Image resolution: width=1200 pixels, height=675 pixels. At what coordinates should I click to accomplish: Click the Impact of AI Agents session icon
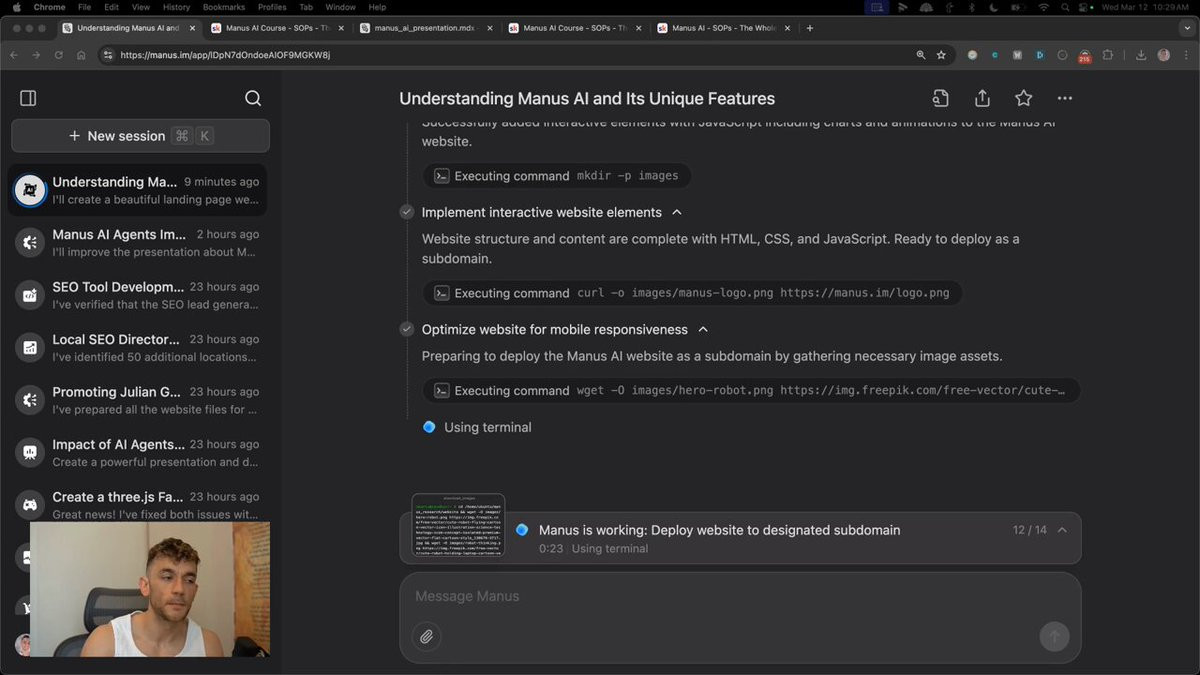(30, 452)
